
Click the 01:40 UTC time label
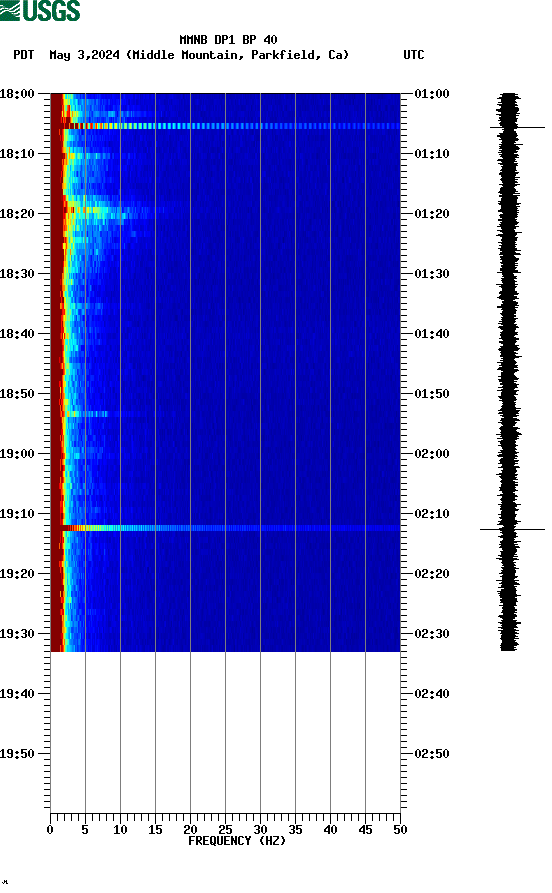click(432, 334)
